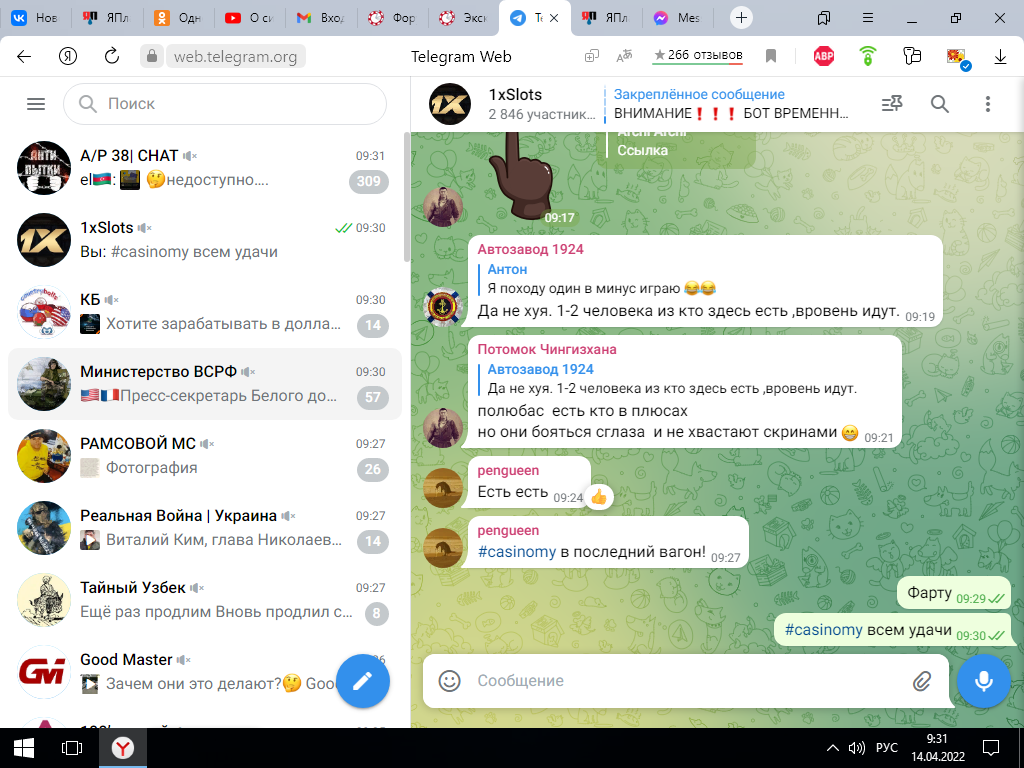This screenshot has width=1024, height=768.
Task: Open Реальная Война | Украина chat
Action: coord(204,528)
